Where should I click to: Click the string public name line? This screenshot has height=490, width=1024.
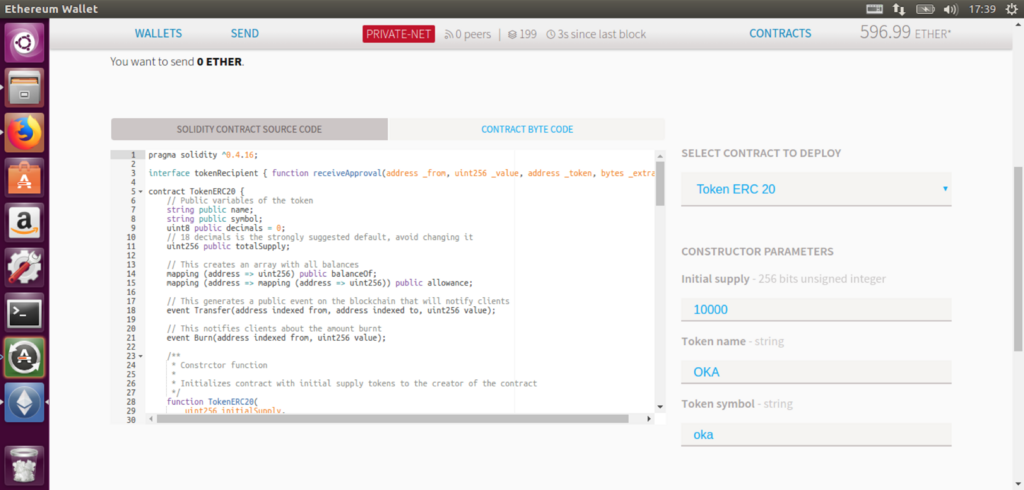tap(208, 210)
